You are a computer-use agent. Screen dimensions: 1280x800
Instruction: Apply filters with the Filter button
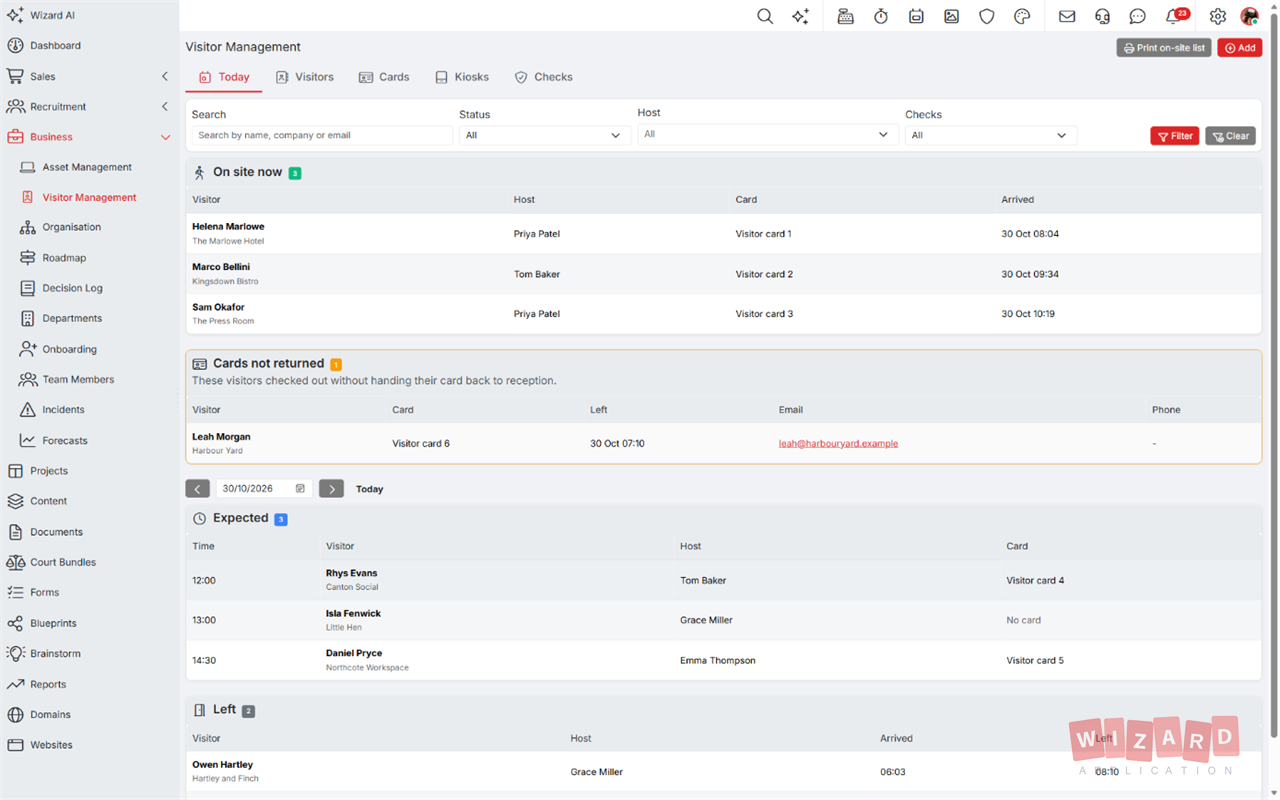1175,136
